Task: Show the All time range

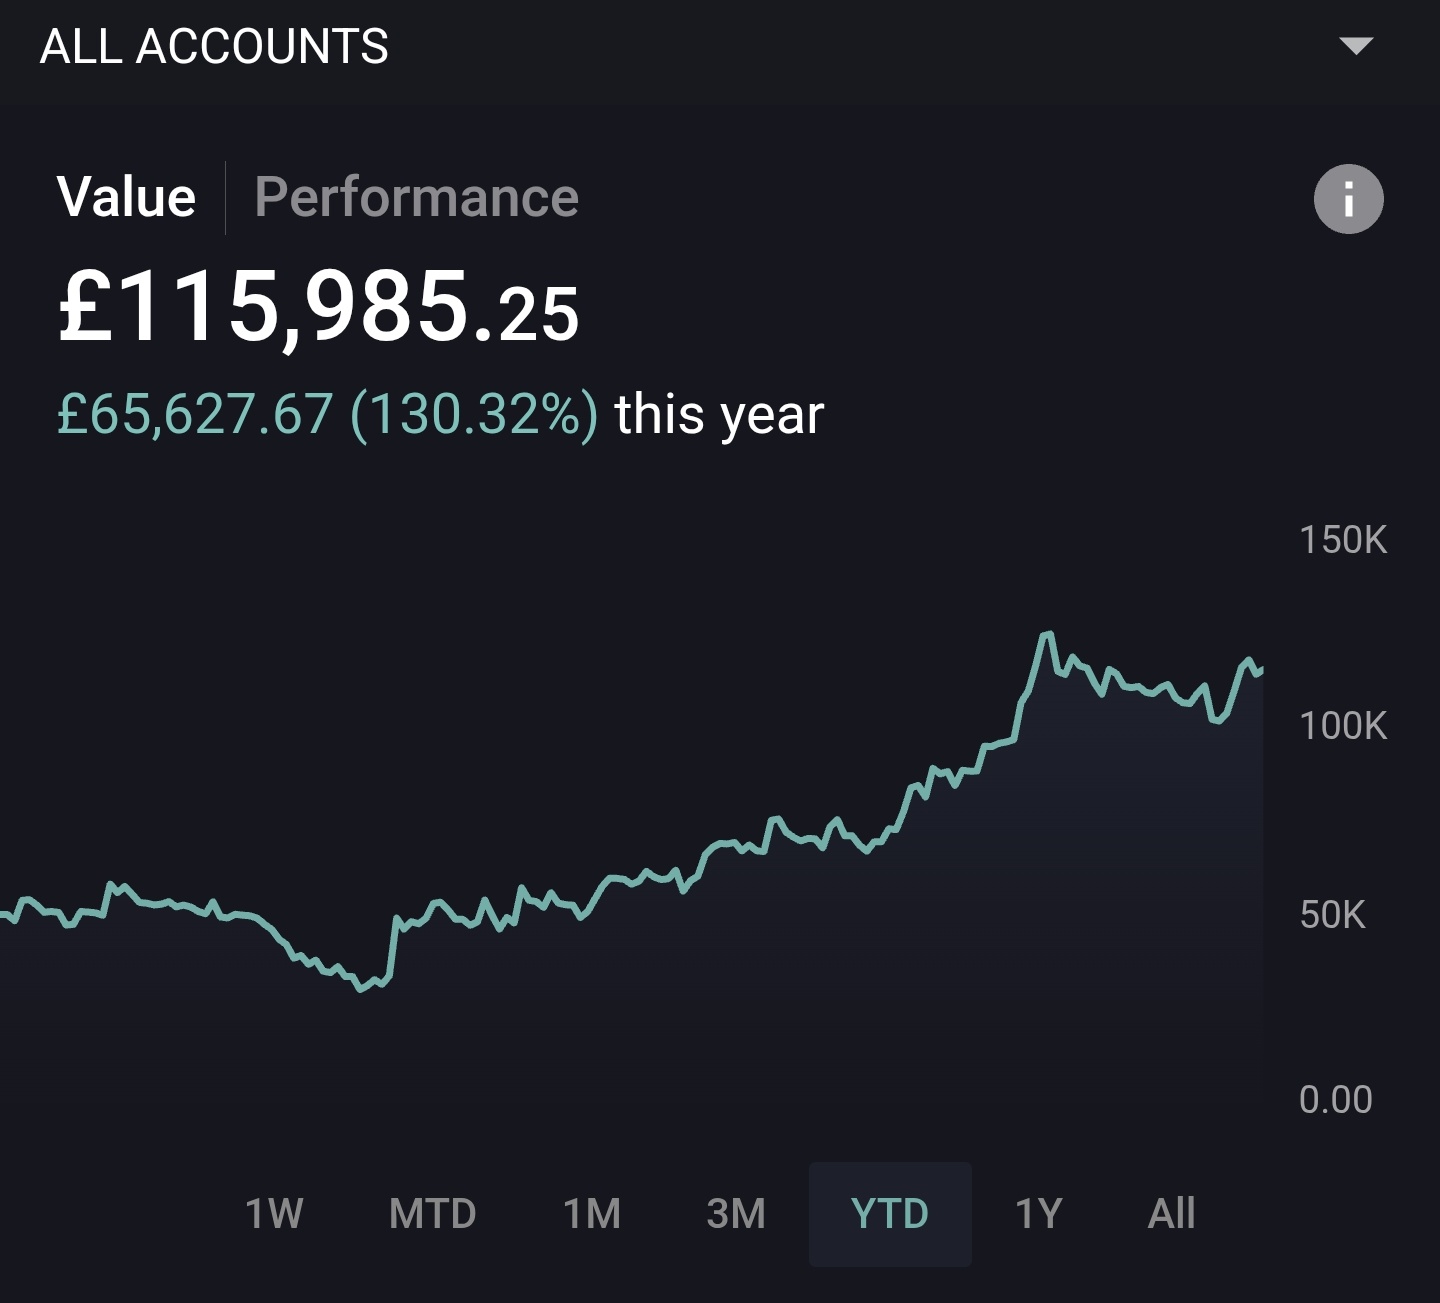Action: [1171, 1214]
